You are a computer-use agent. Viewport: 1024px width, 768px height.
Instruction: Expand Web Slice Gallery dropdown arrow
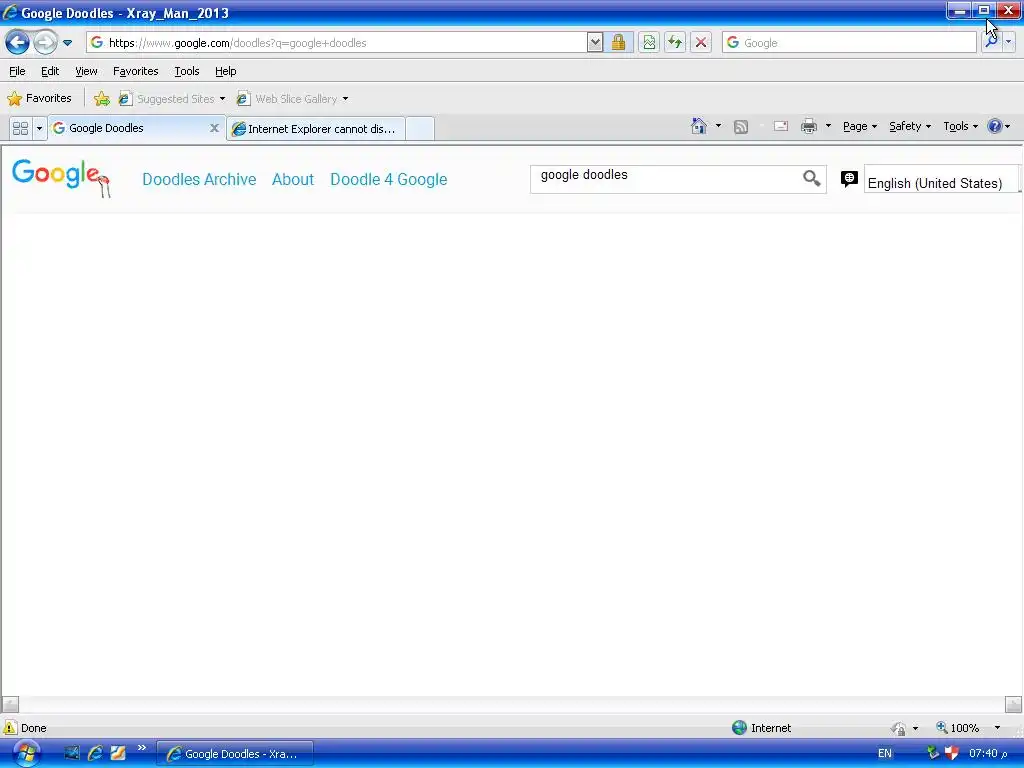coord(345,99)
